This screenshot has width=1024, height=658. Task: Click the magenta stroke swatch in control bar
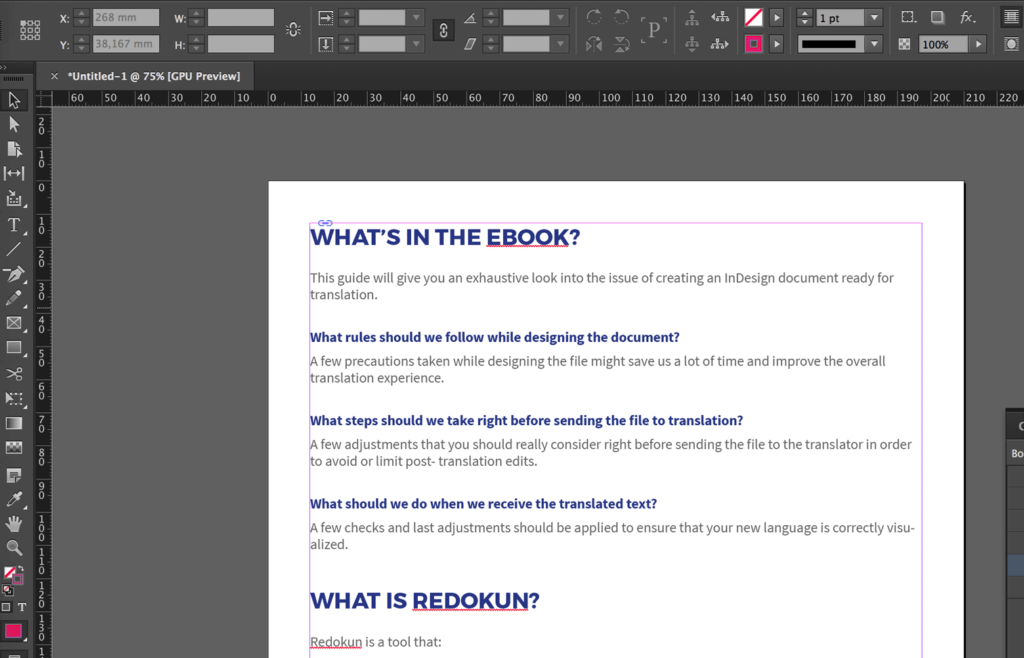[754, 44]
